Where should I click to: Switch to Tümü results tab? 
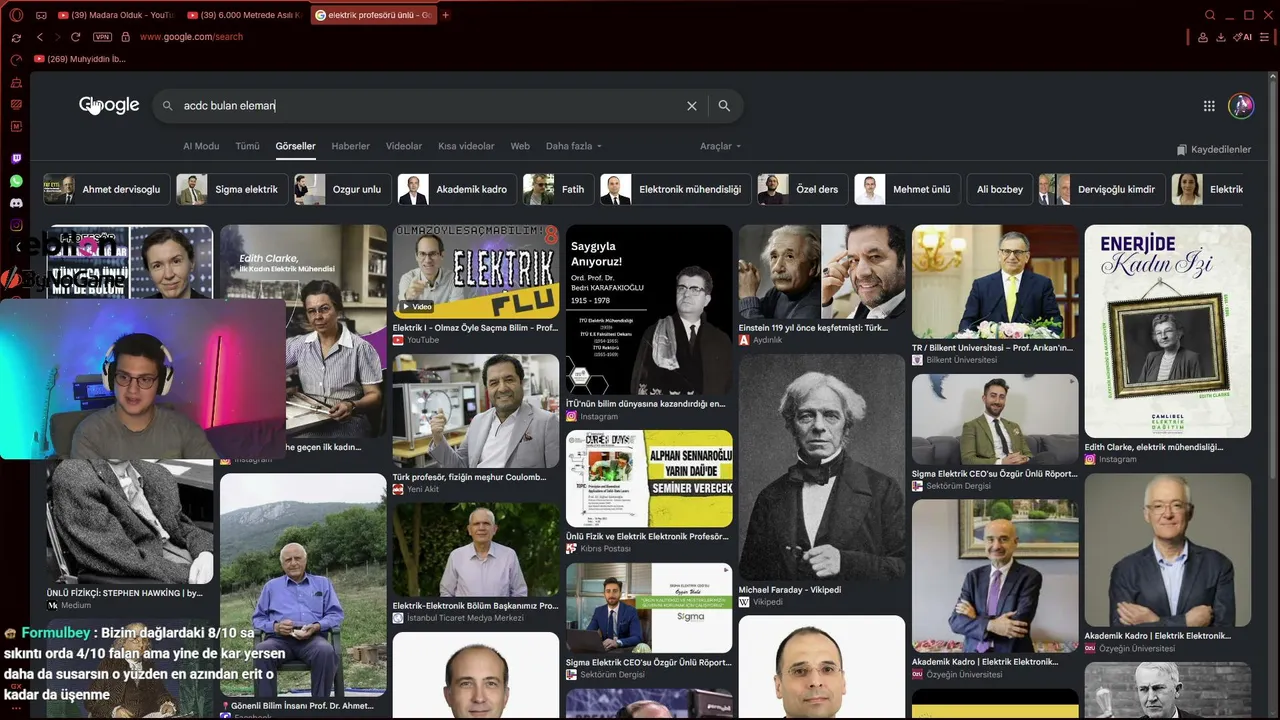[x=247, y=146]
